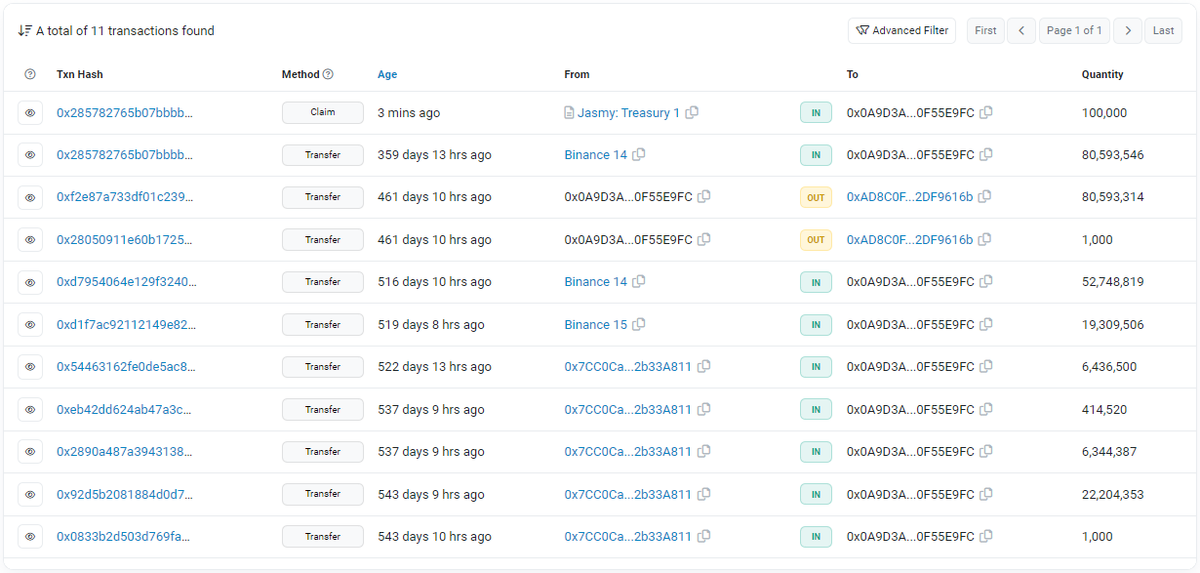This screenshot has width=1200, height=573.
Task: Click the next page chevron
Action: (x=1128, y=31)
